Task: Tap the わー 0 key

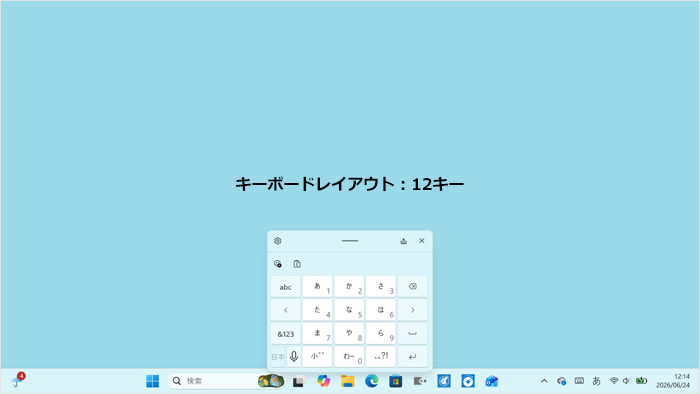Action: 349,357
